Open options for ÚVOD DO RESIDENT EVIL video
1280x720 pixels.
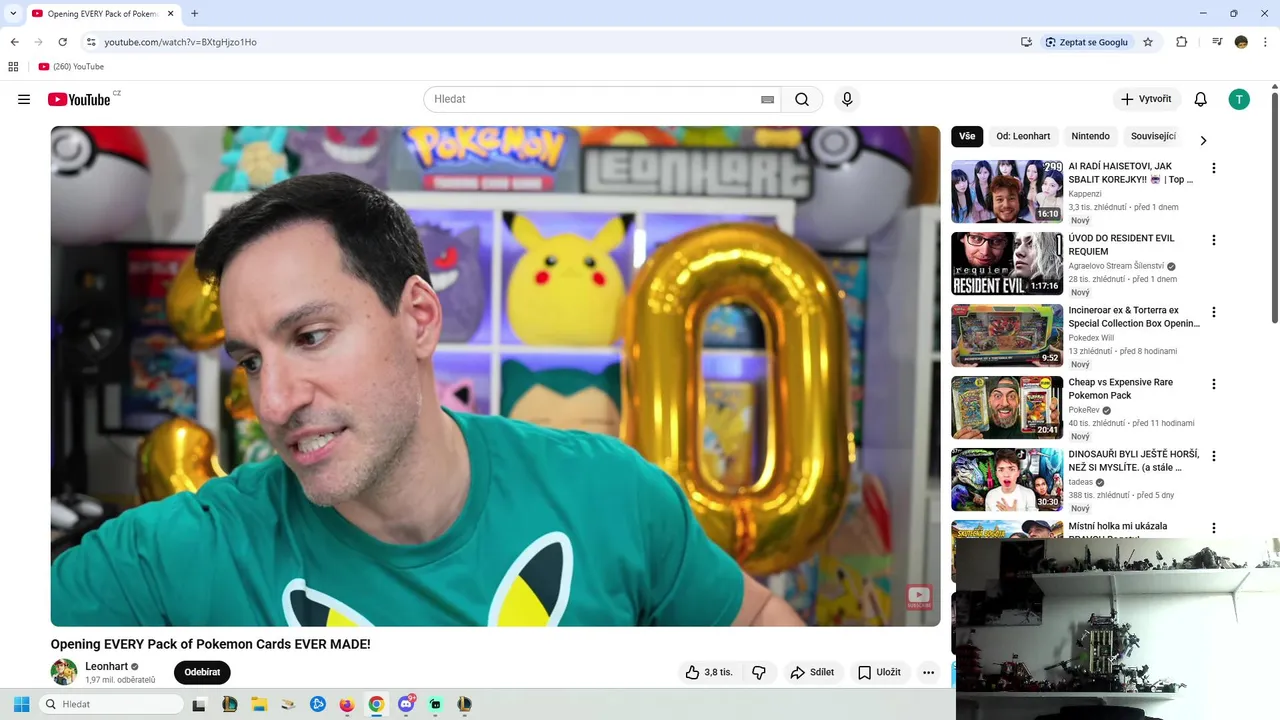click(1214, 240)
